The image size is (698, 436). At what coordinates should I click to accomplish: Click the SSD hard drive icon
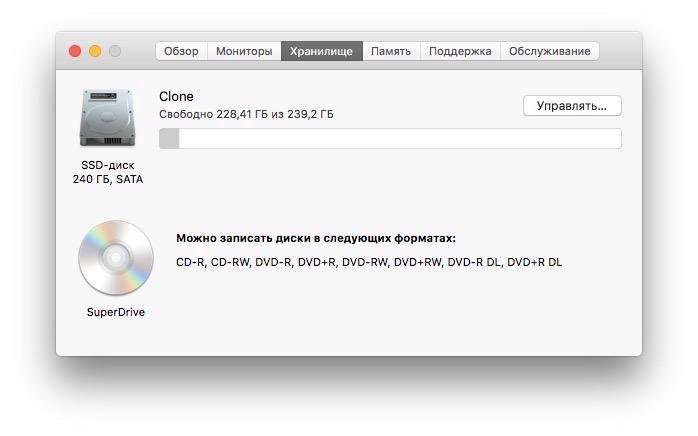click(x=108, y=119)
